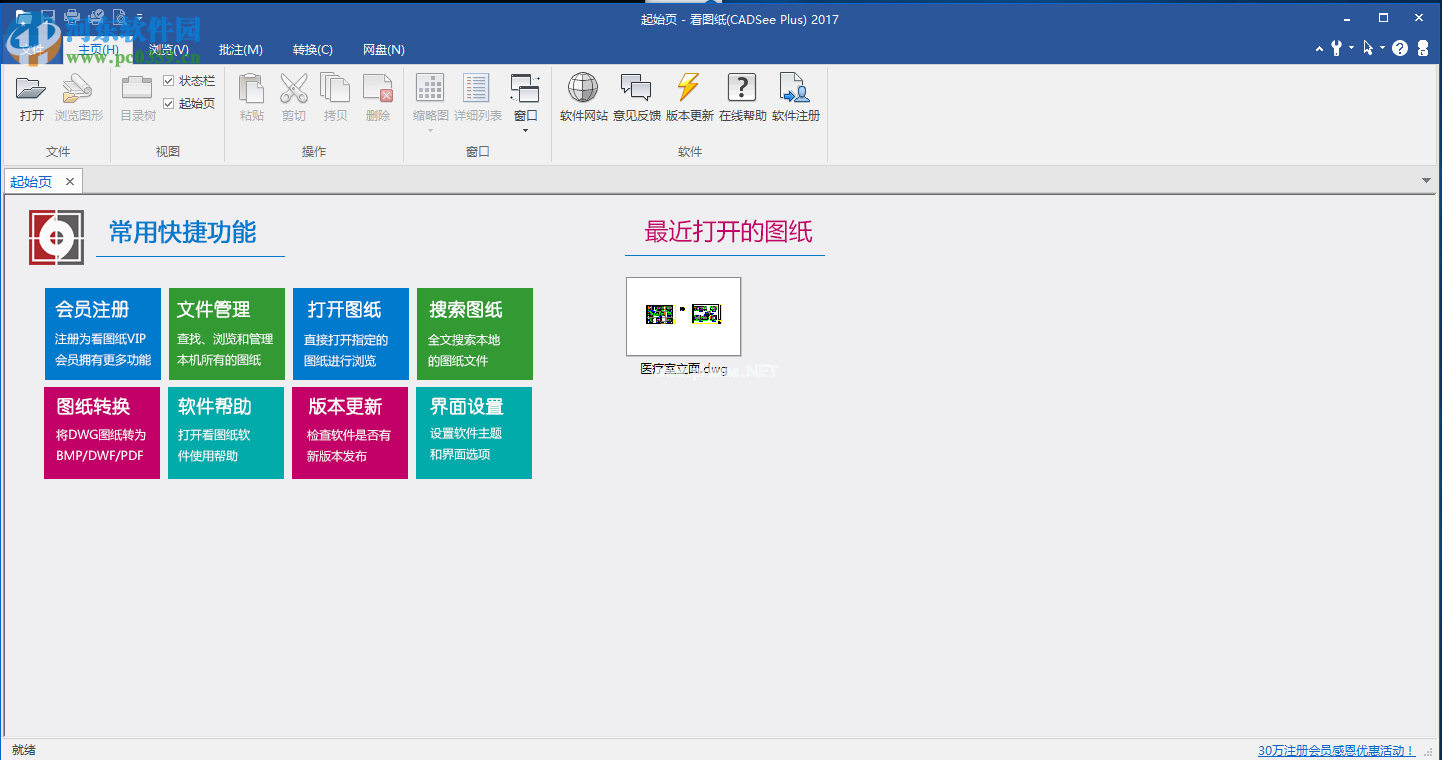The width and height of the screenshot is (1442, 760).
Task: Click the wrench settings icon in title area
Action: coord(1336,47)
